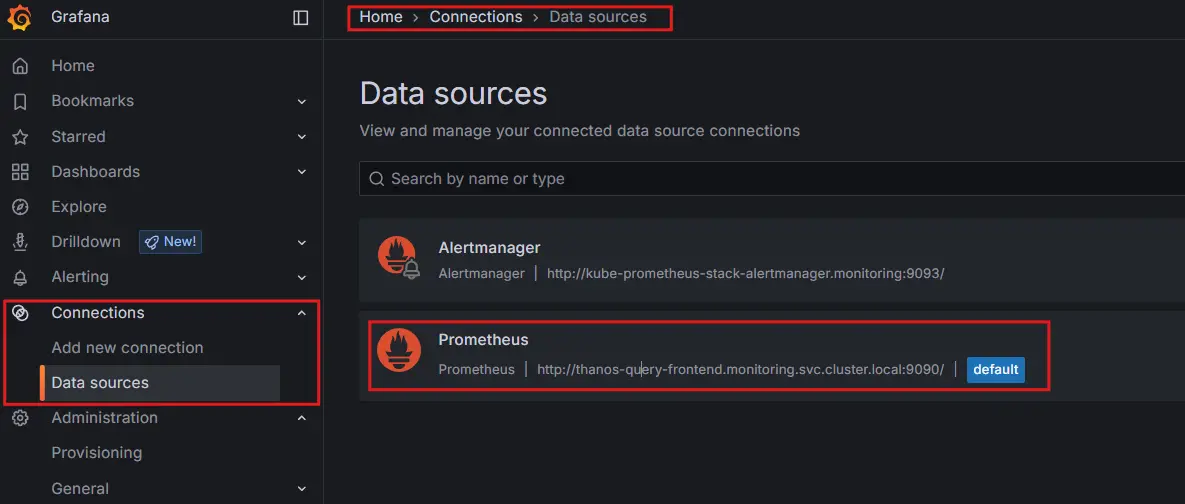Click the Connections link icon
The image size is (1185, 504).
click(20, 313)
